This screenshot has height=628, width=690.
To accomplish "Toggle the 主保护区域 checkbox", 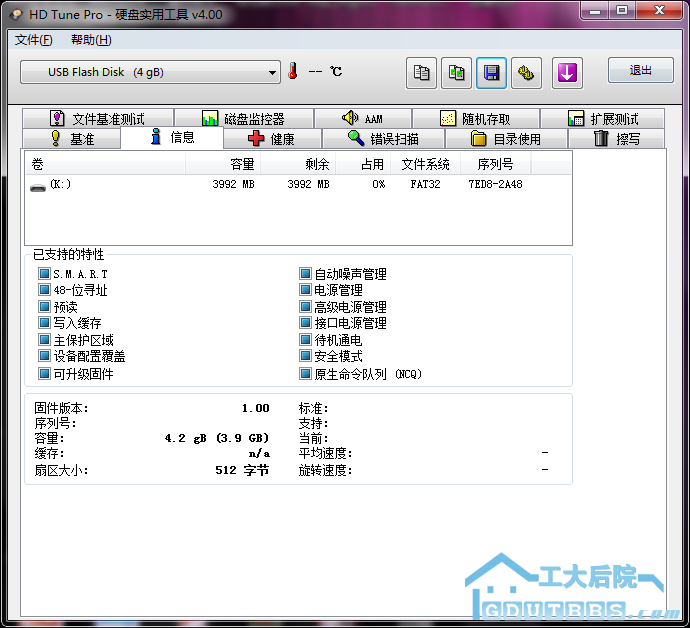I will point(44,339).
